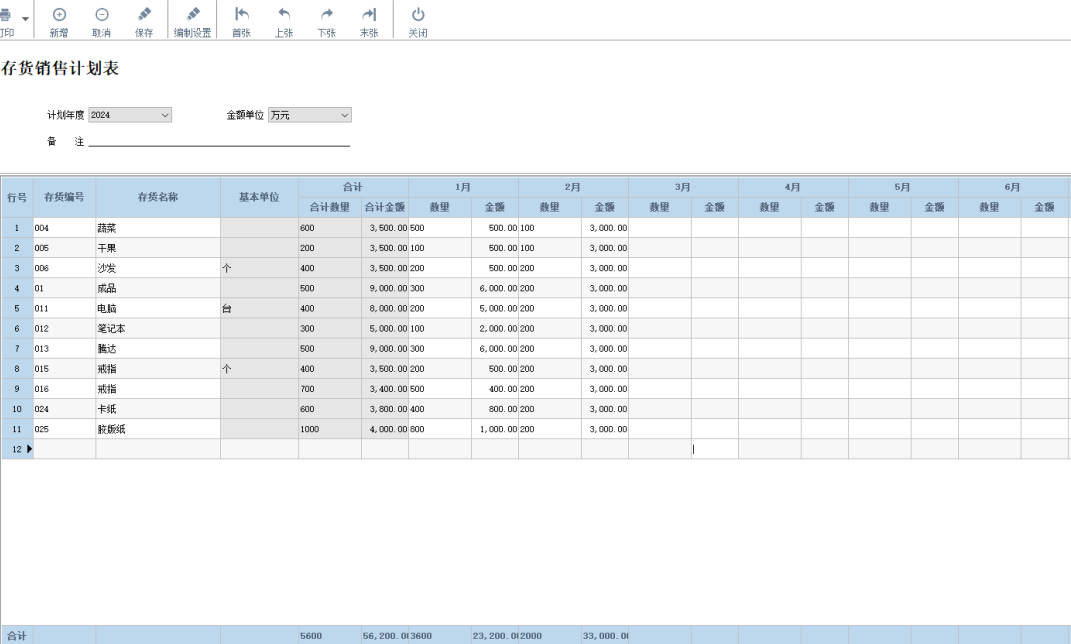Click the 1月 month header

click(463, 187)
